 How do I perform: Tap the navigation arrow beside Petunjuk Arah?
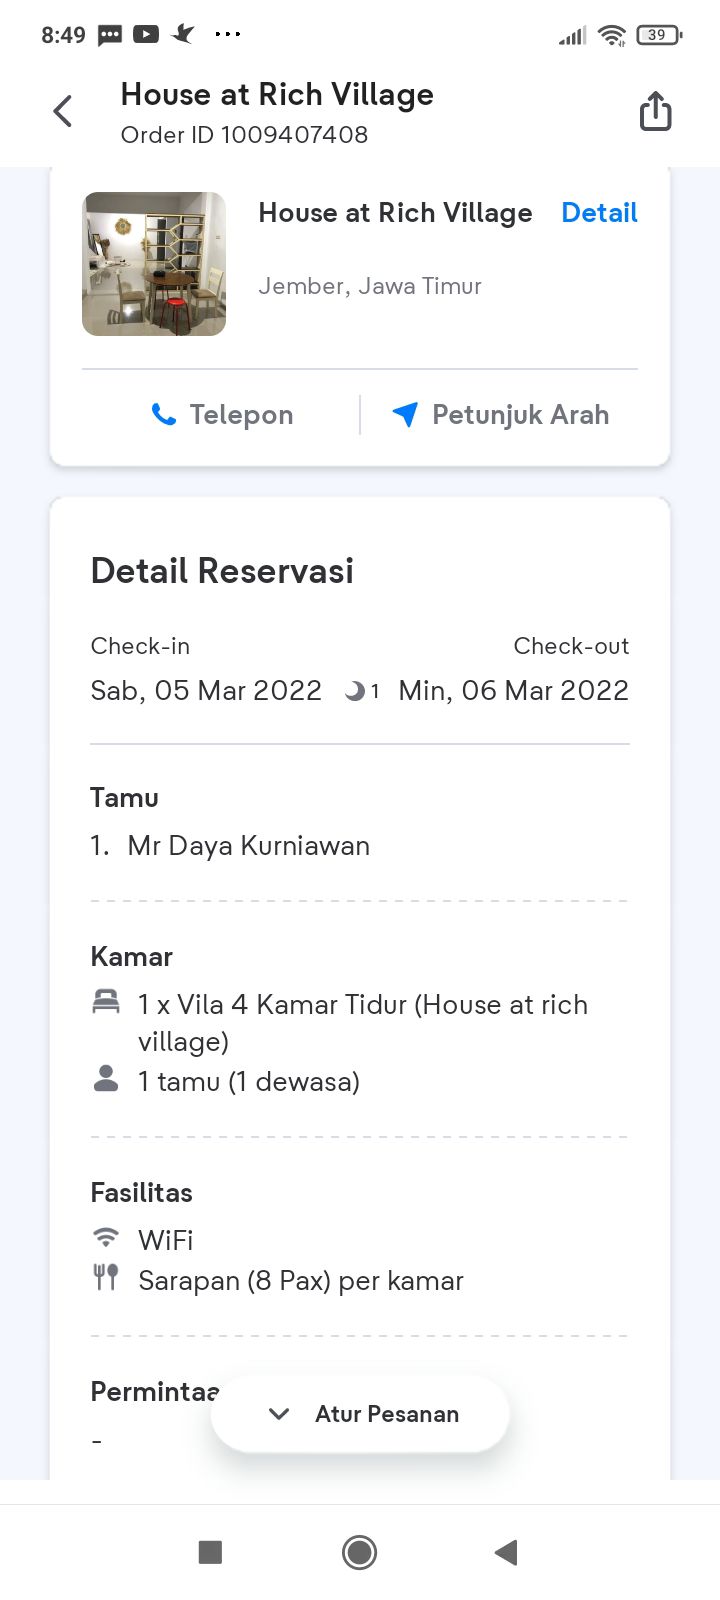[x=405, y=414]
